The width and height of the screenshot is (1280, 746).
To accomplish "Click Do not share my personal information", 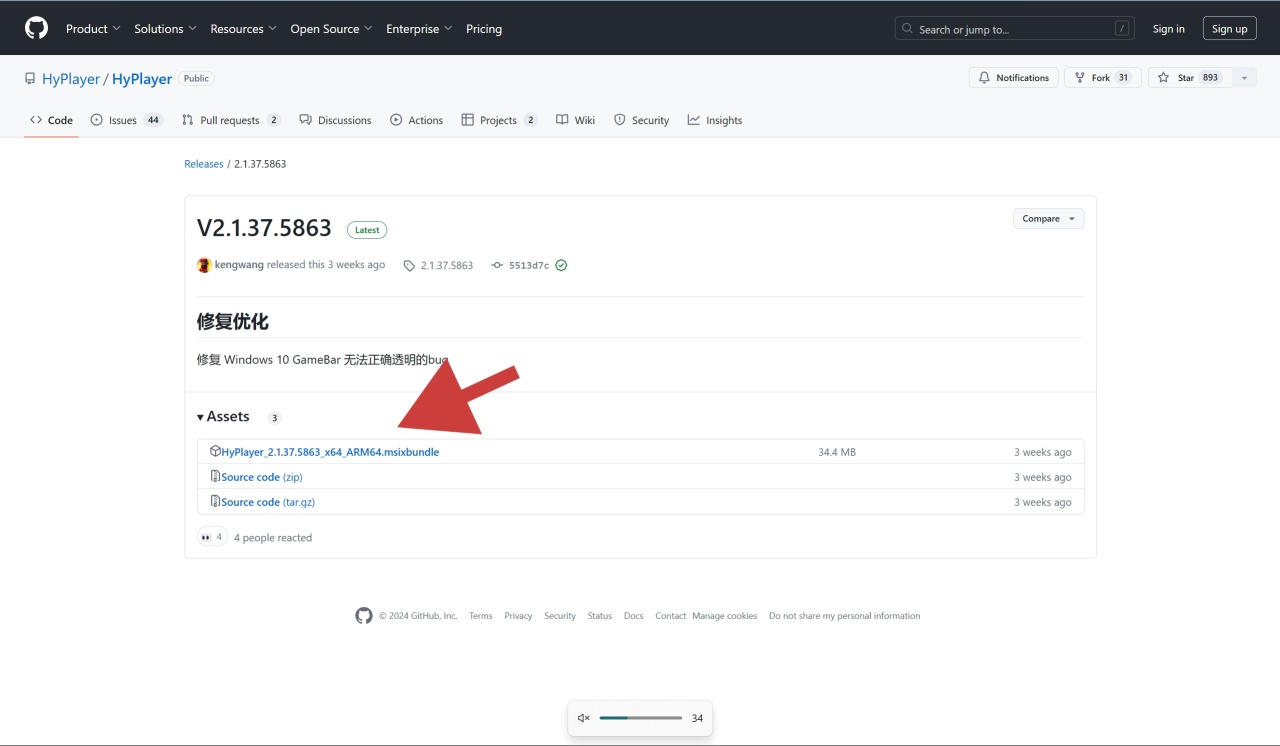I will tap(845, 616).
